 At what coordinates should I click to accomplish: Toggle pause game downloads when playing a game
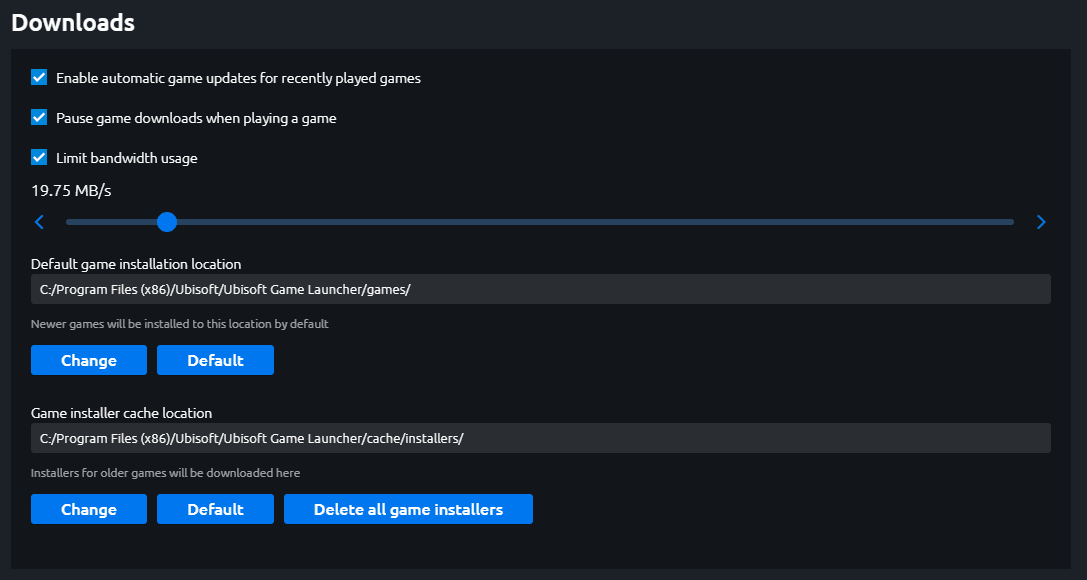pos(38,117)
